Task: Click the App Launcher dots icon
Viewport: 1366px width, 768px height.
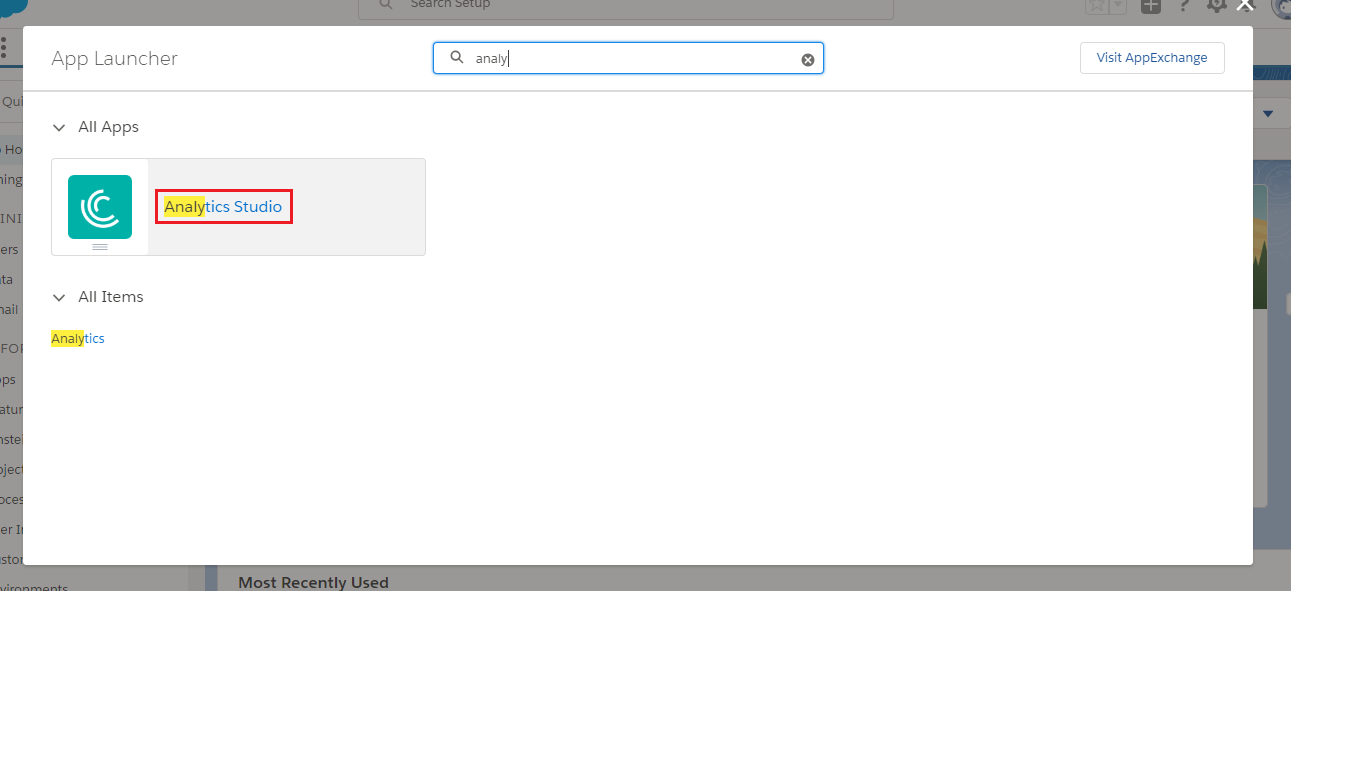Action: [x=4, y=48]
